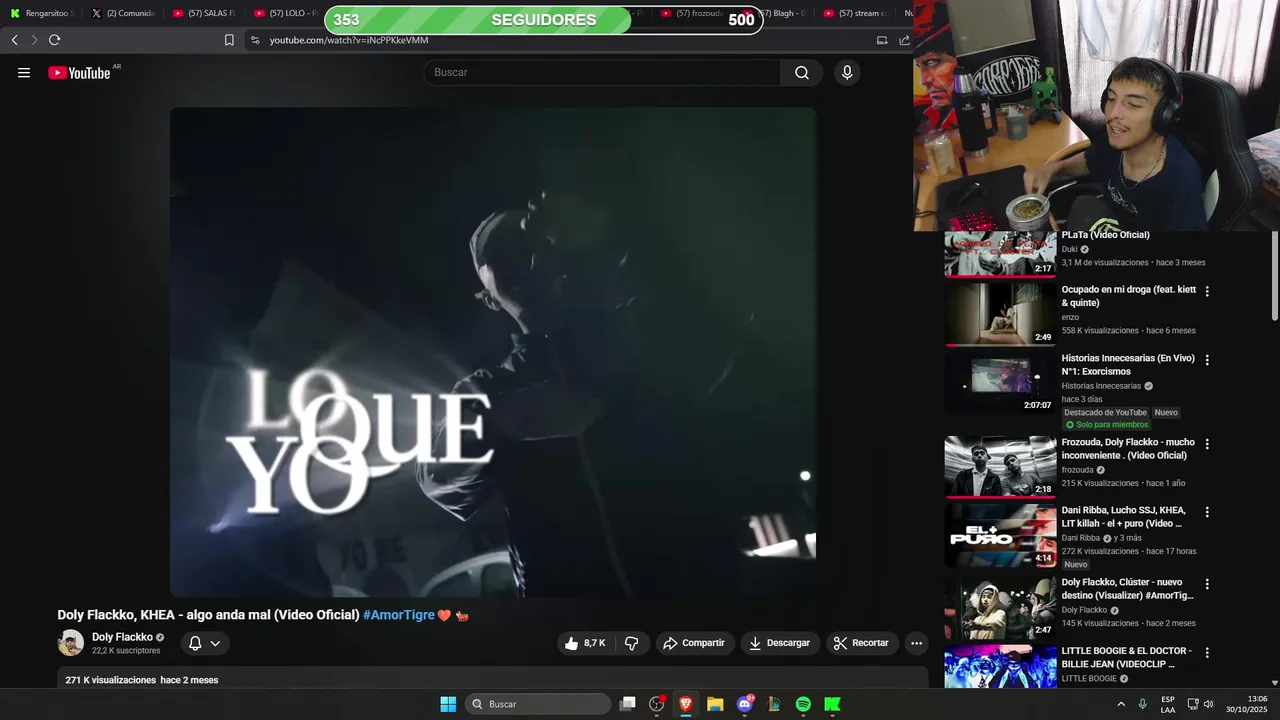Open Spotify from the taskbar
1280x720 pixels.
pyautogui.click(x=803, y=704)
